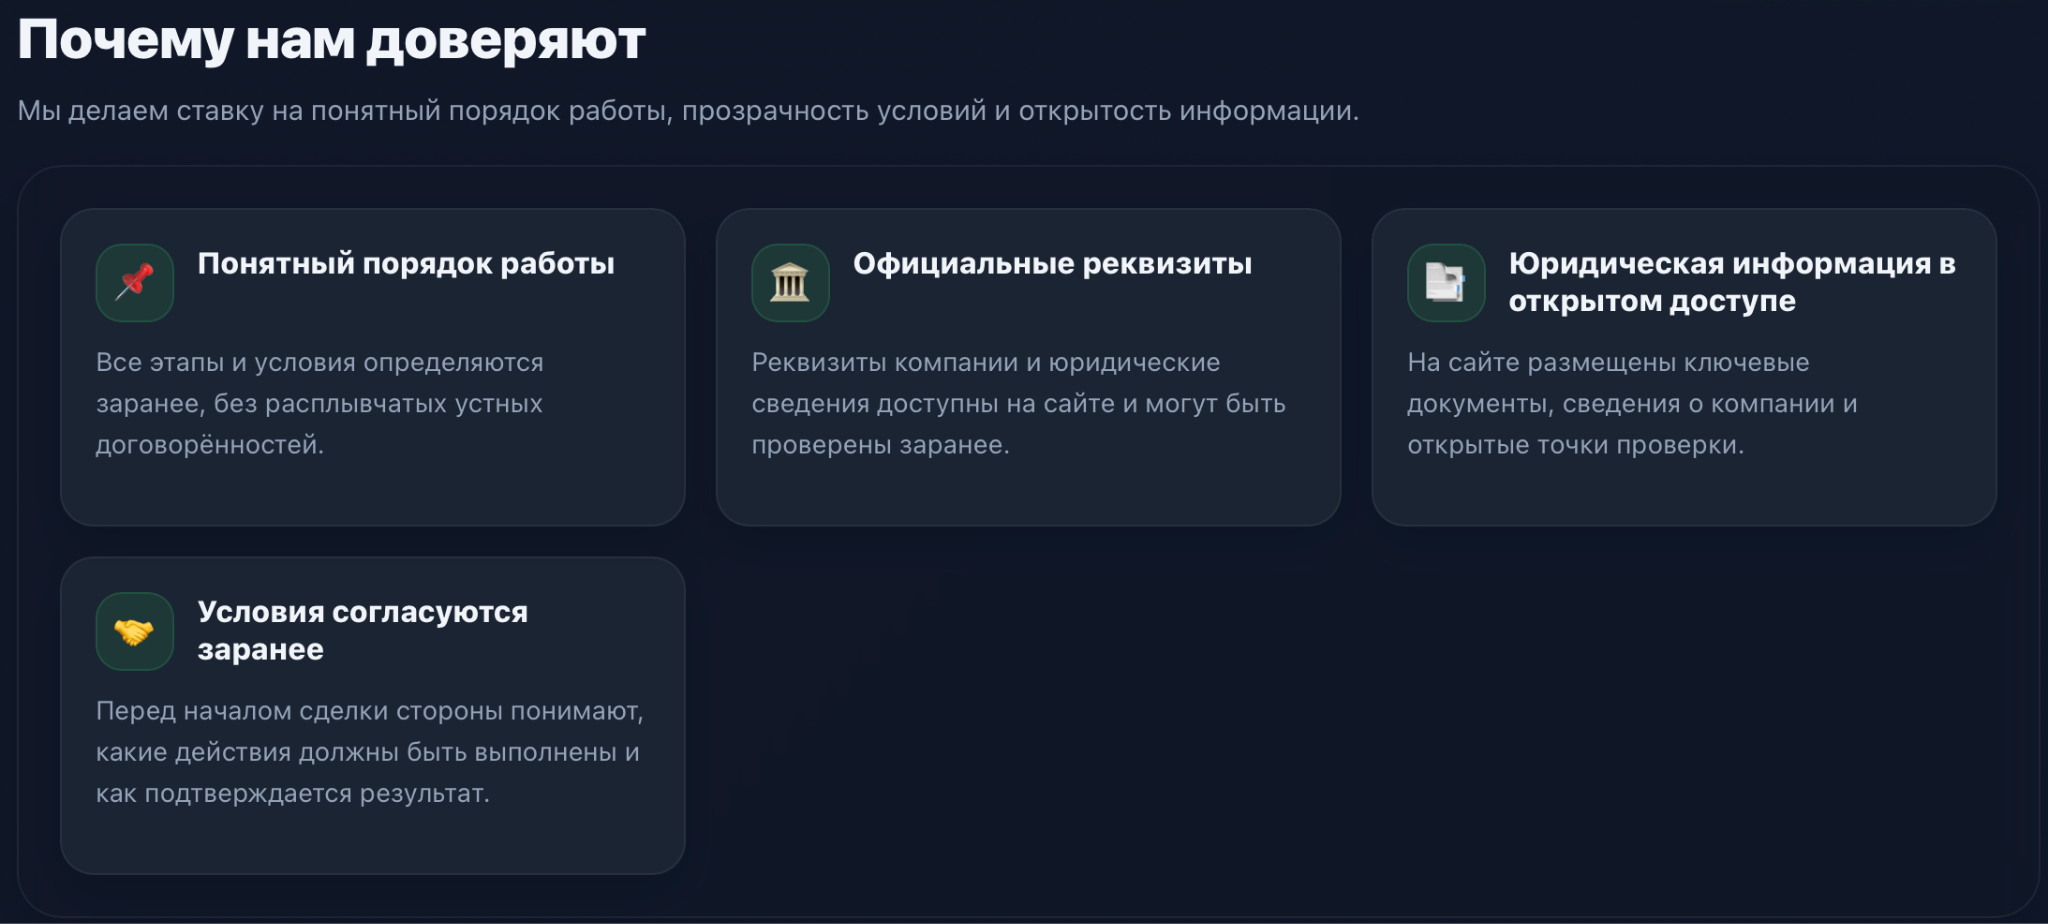The image size is (2048, 924).
Task: Click the description starting 'Реквизиты компании'
Action: click(1018, 403)
